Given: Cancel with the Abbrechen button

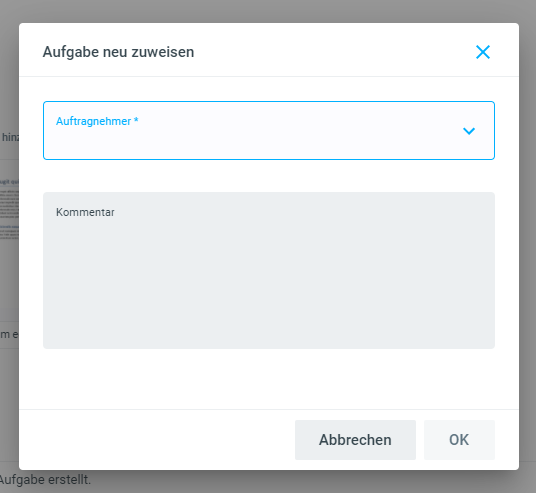Looking at the screenshot, I should click(355, 440).
